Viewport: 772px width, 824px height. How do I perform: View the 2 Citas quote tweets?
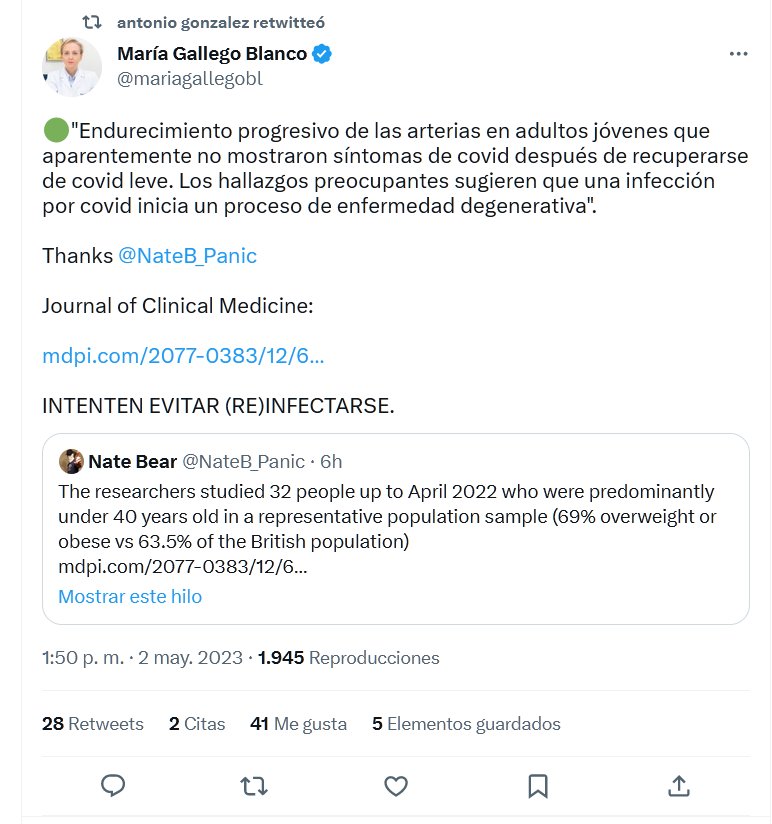[x=197, y=724]
